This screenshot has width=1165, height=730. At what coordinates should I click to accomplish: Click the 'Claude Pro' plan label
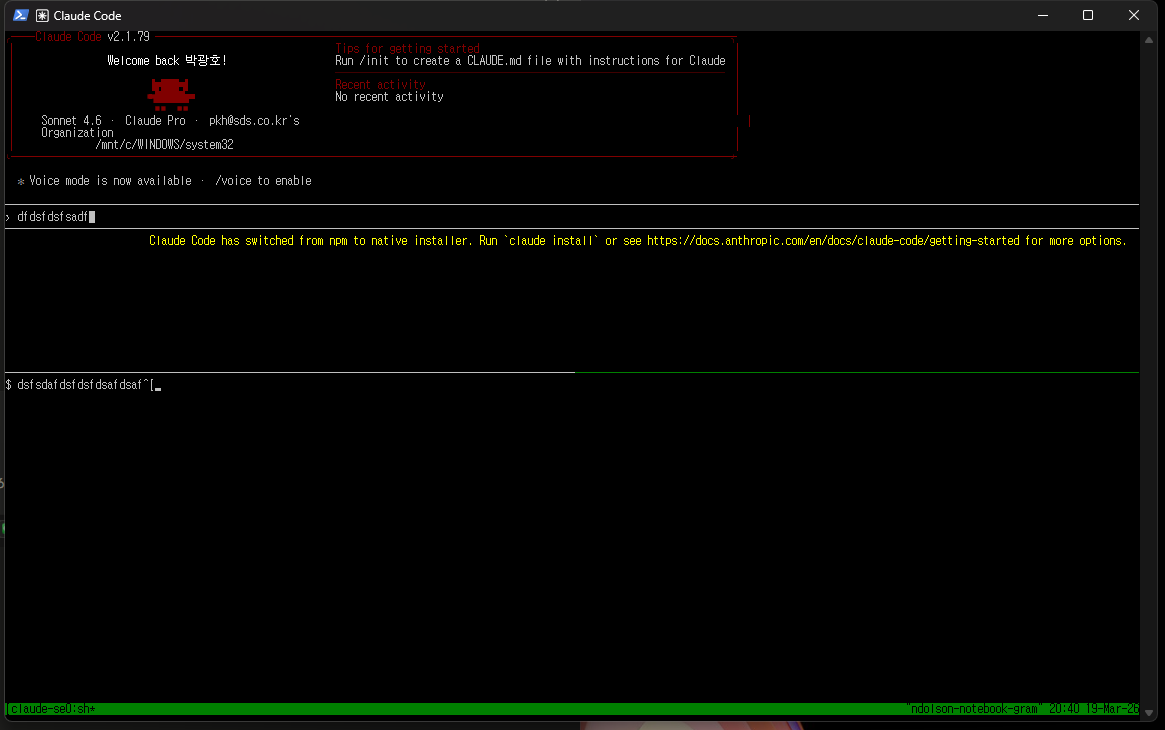(x=155, y=120)
